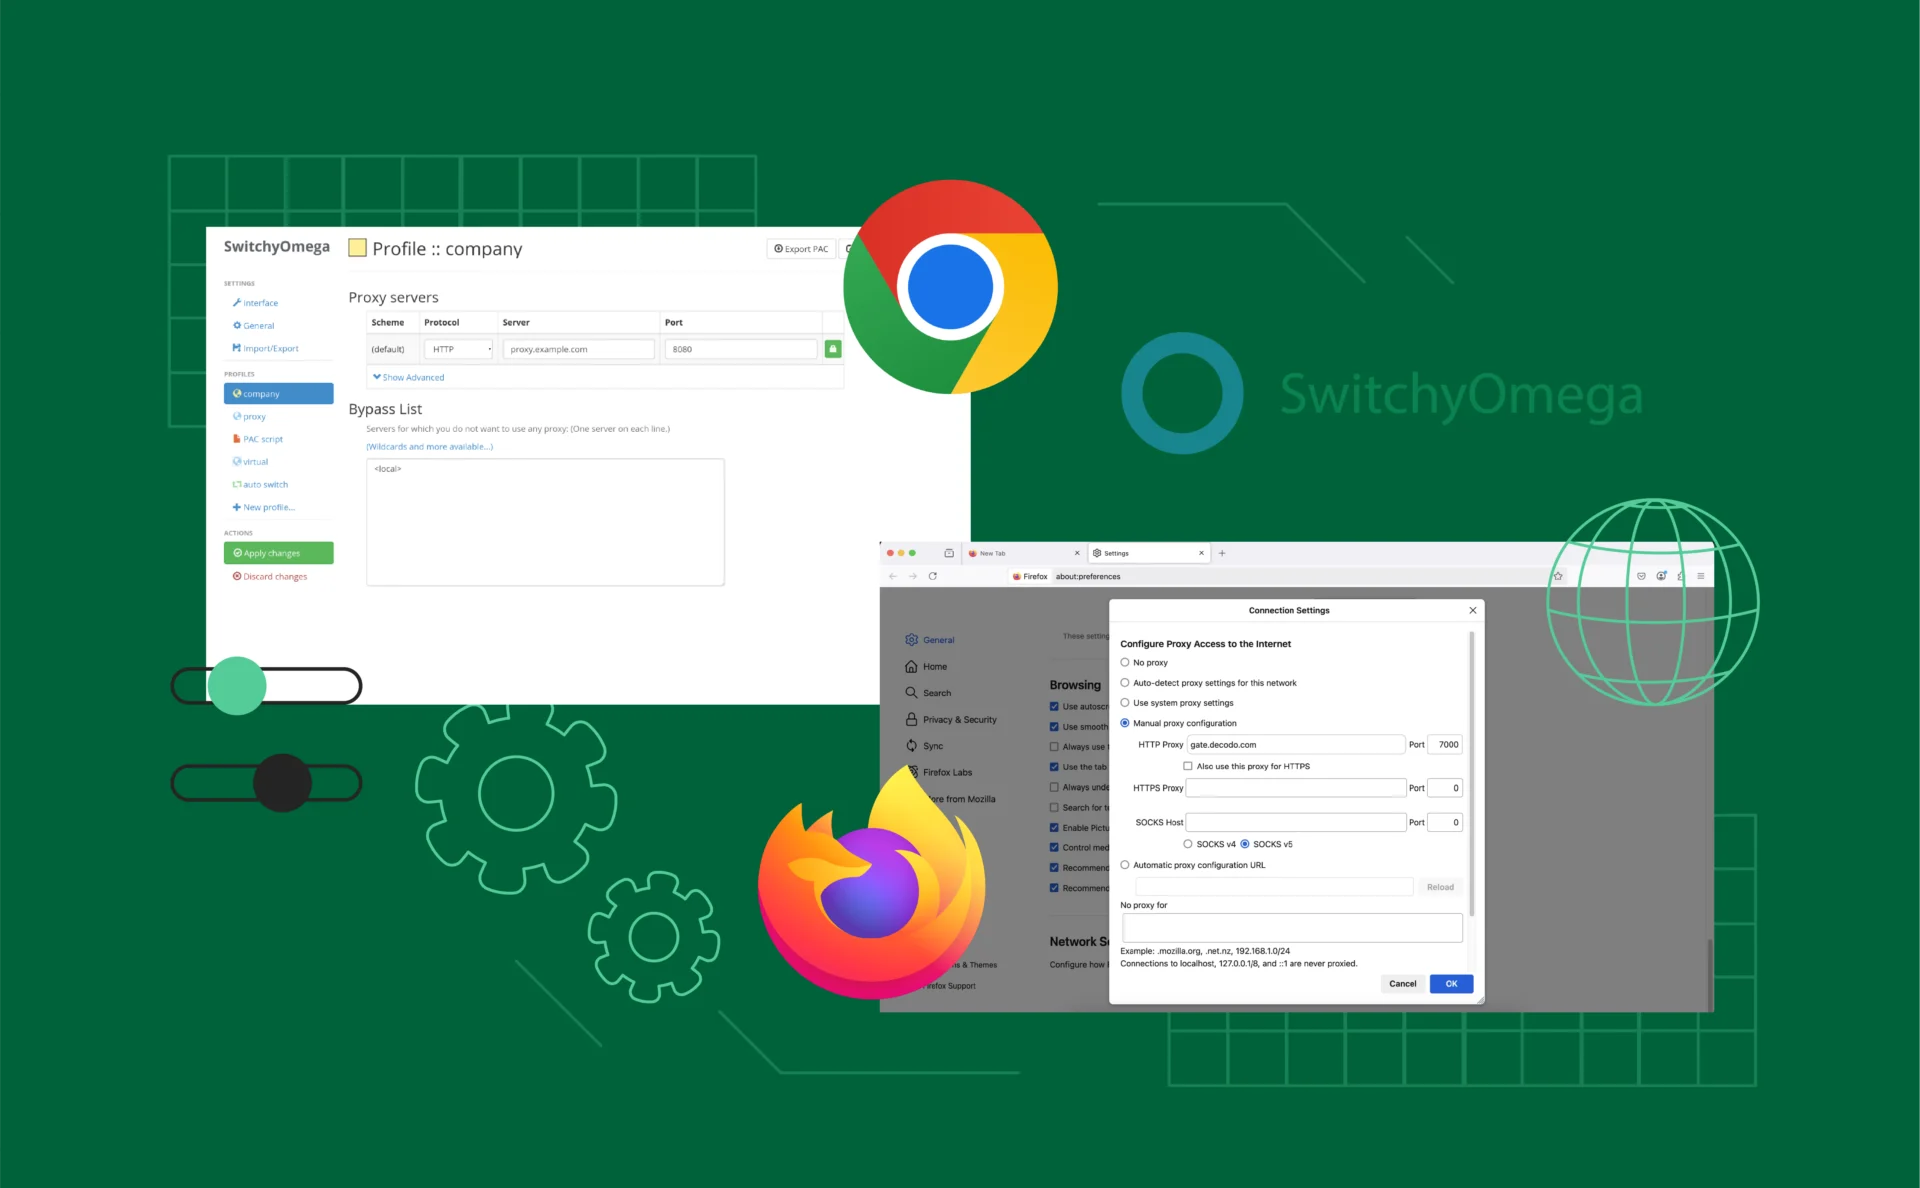Click the yellow profile color swatch
Image resolution: width=1920 pixels, height=1188 pixels.
(357, 248)
